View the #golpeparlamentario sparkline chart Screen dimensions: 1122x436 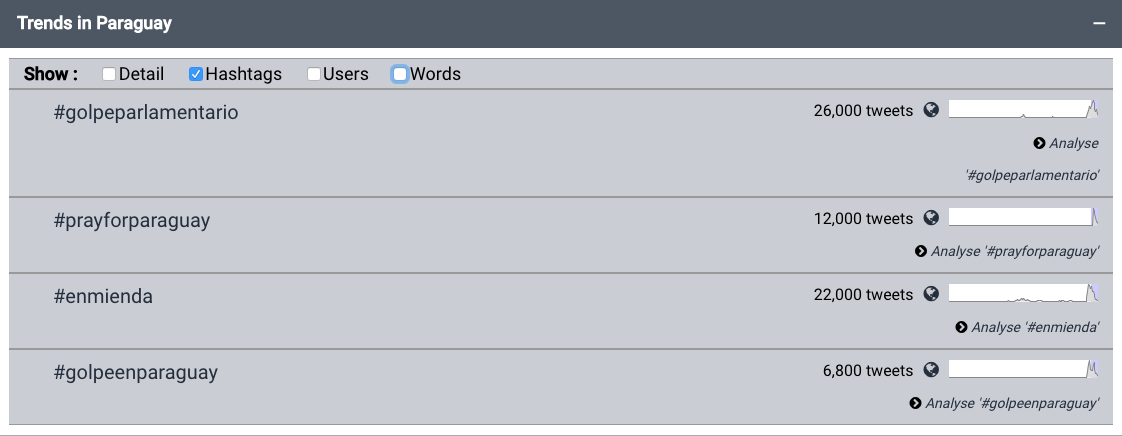pyautogui.click(x=1023, y=110)
